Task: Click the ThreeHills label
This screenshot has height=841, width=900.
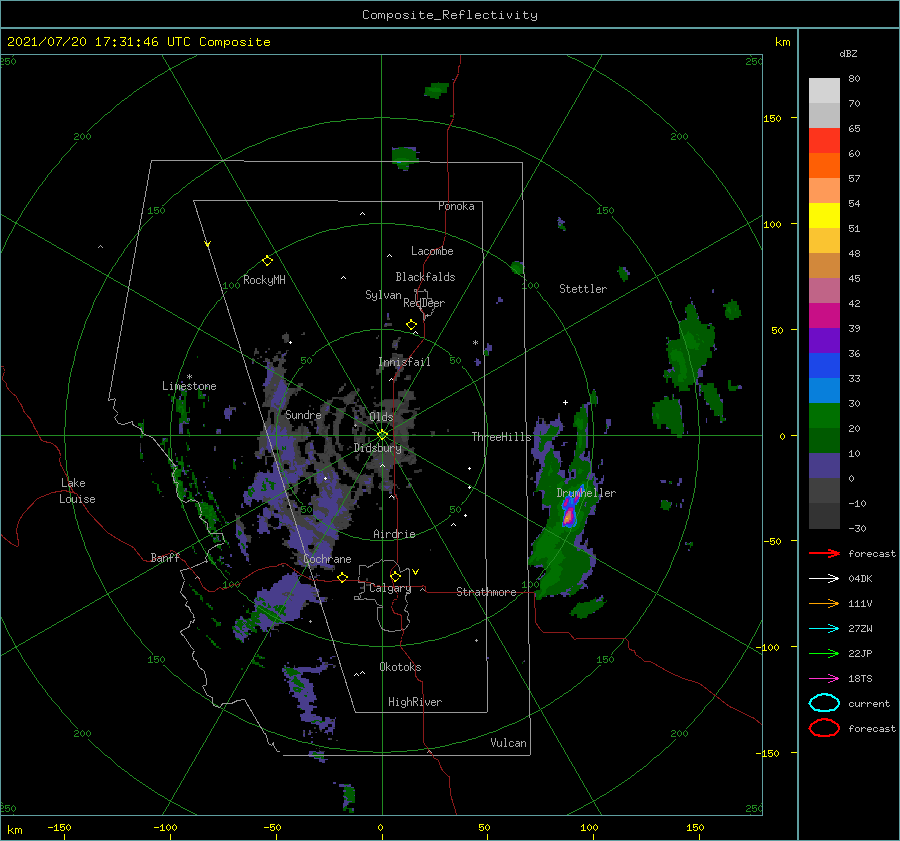Action: point(502,437)
